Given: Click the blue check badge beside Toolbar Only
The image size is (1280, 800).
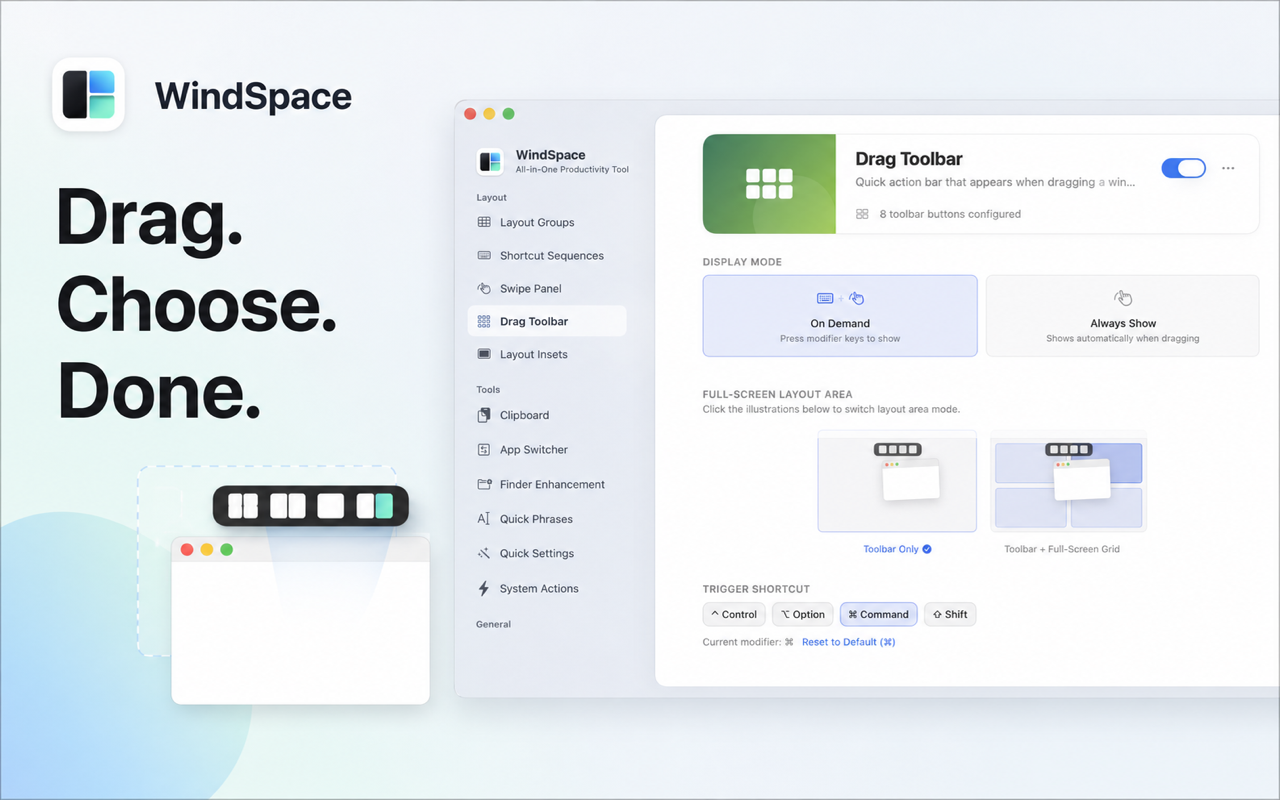Looking at the screenshot, I should [x=927, y=549].
